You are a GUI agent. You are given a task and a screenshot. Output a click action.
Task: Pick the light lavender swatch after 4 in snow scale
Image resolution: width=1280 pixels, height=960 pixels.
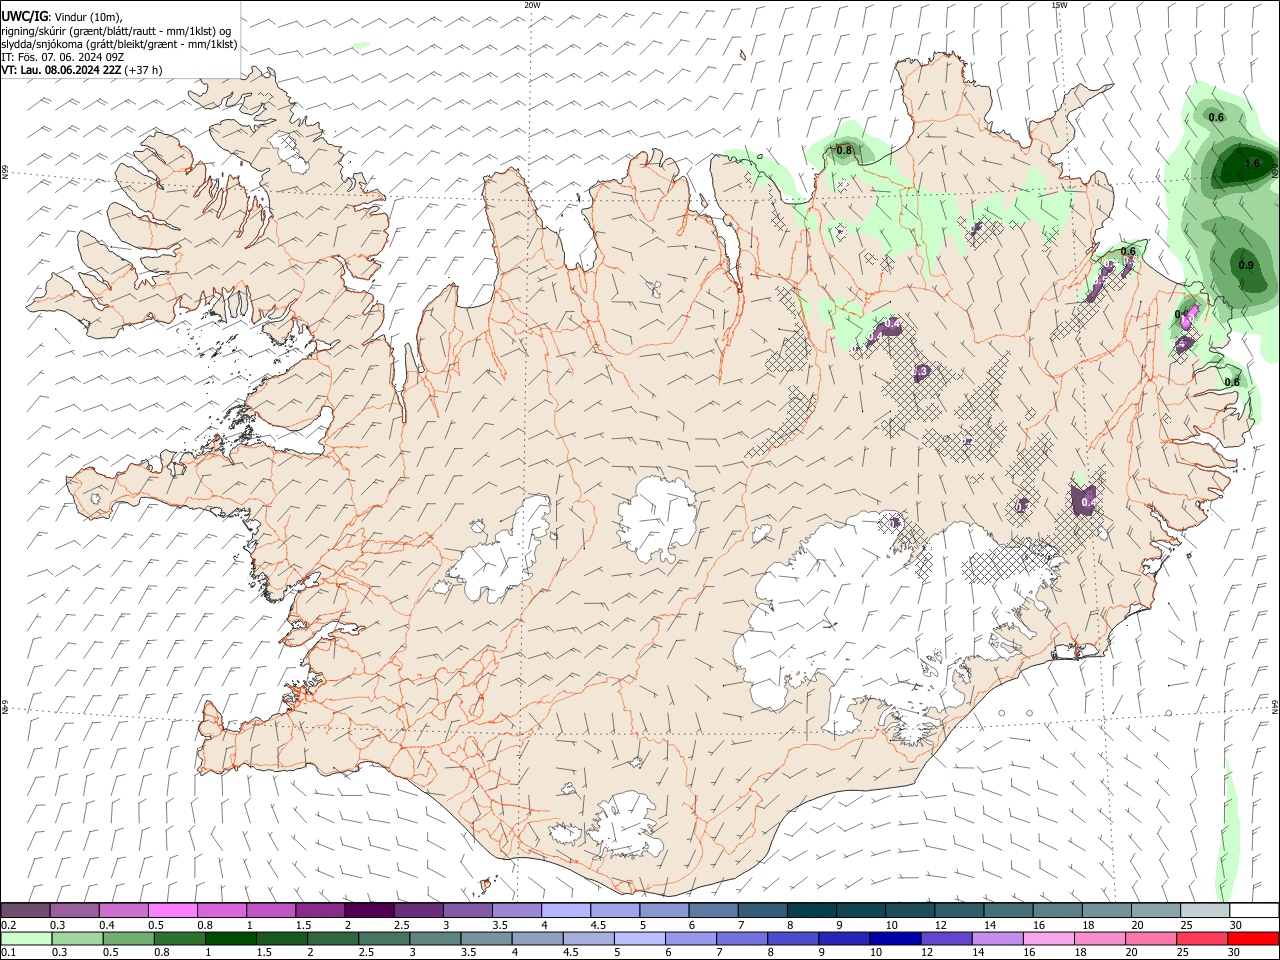(x=566, y=910)
